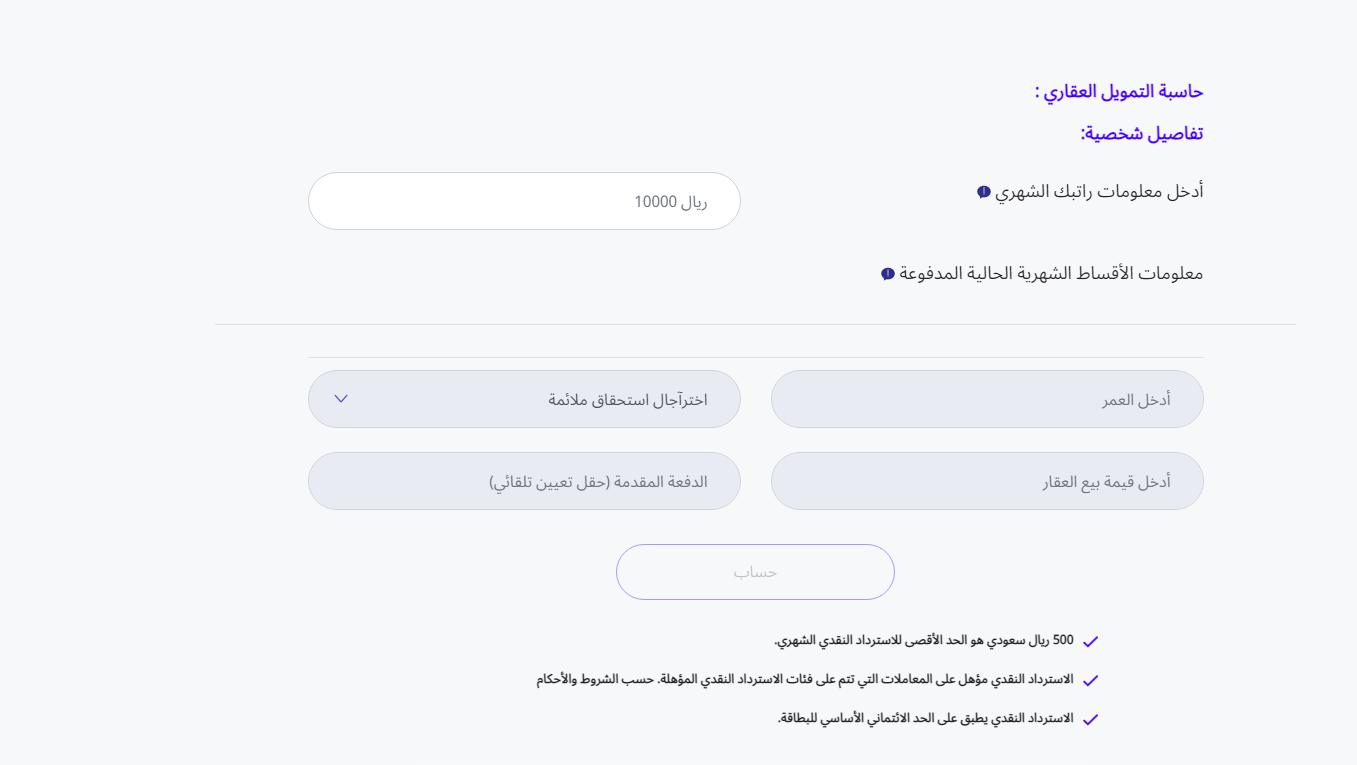Image resolution: width=1357 pixels, height=765 pixels.
Task: Click checkmark beside الحد الائتماني الأساسي للبطاقة line
Action: pos(1090,719)
